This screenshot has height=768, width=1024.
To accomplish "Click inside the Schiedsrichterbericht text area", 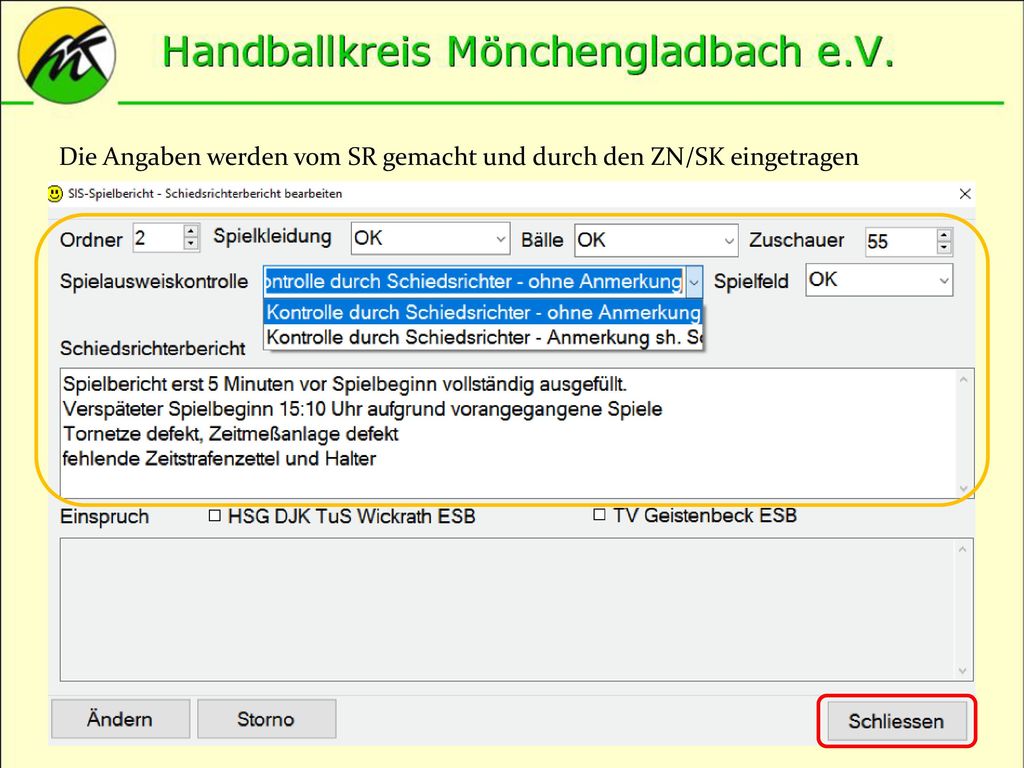I will pyautogui.click(x=509, y=433).
